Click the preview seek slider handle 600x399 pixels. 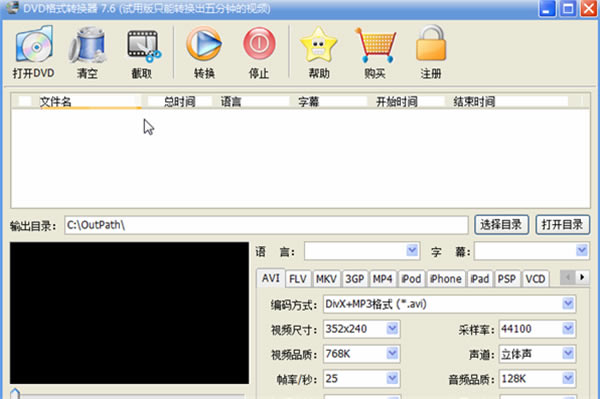(x=15, y=394)
